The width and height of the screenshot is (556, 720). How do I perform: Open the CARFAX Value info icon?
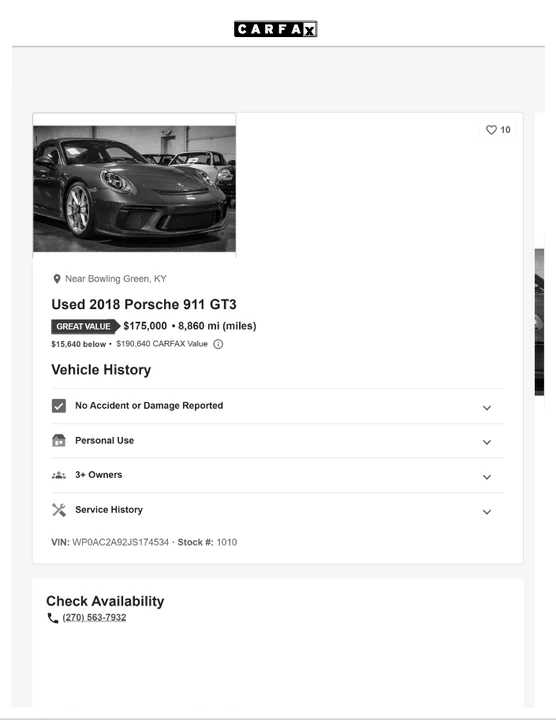click(218, 344)
